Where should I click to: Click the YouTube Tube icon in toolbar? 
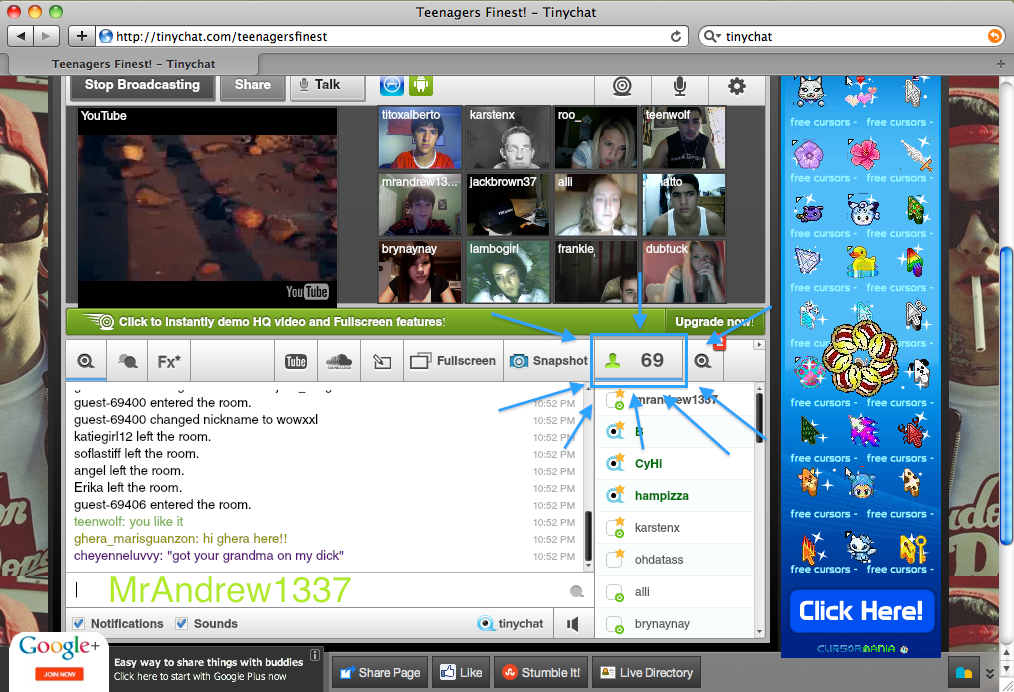296,361
